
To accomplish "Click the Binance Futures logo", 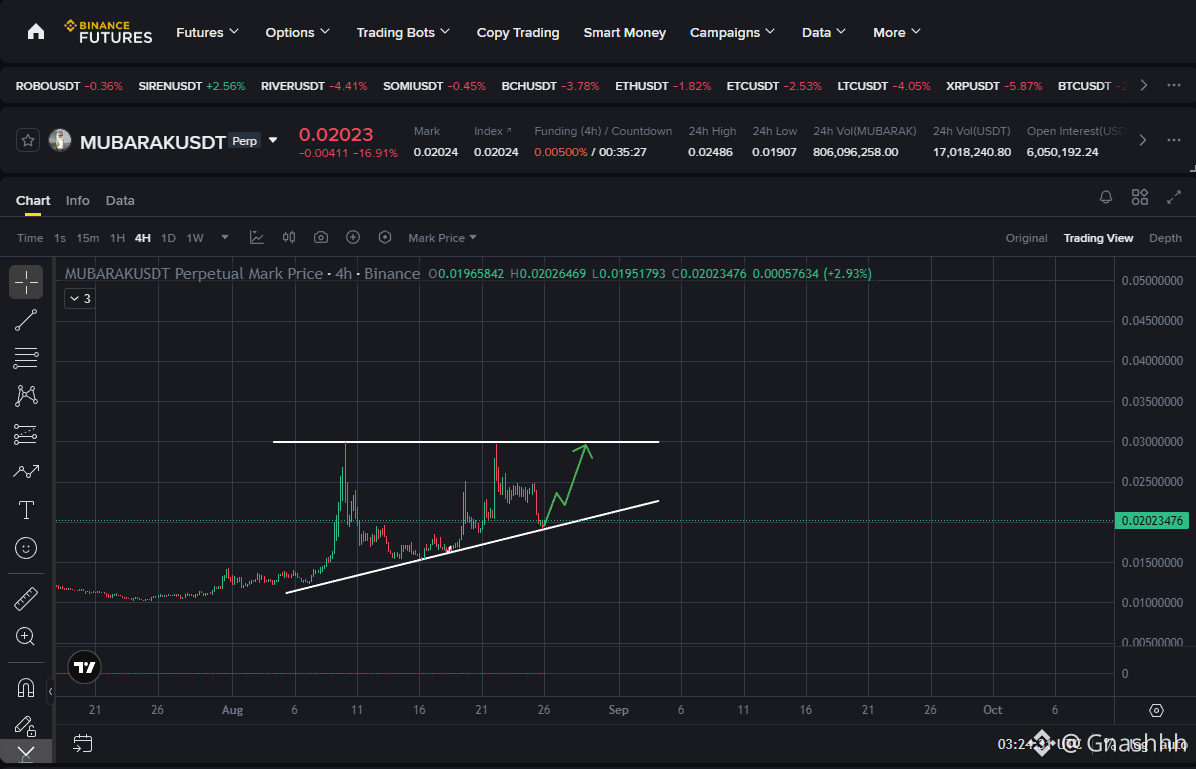I will coord(108,32).
